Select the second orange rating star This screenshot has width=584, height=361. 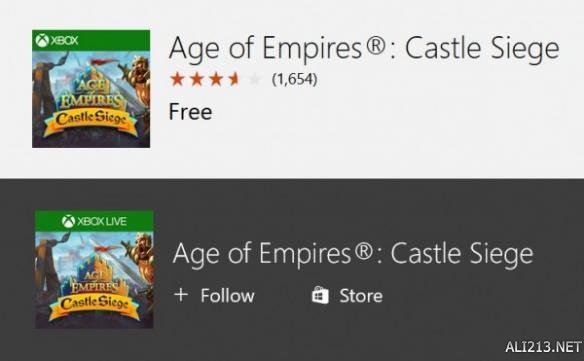tap(197, 79)
